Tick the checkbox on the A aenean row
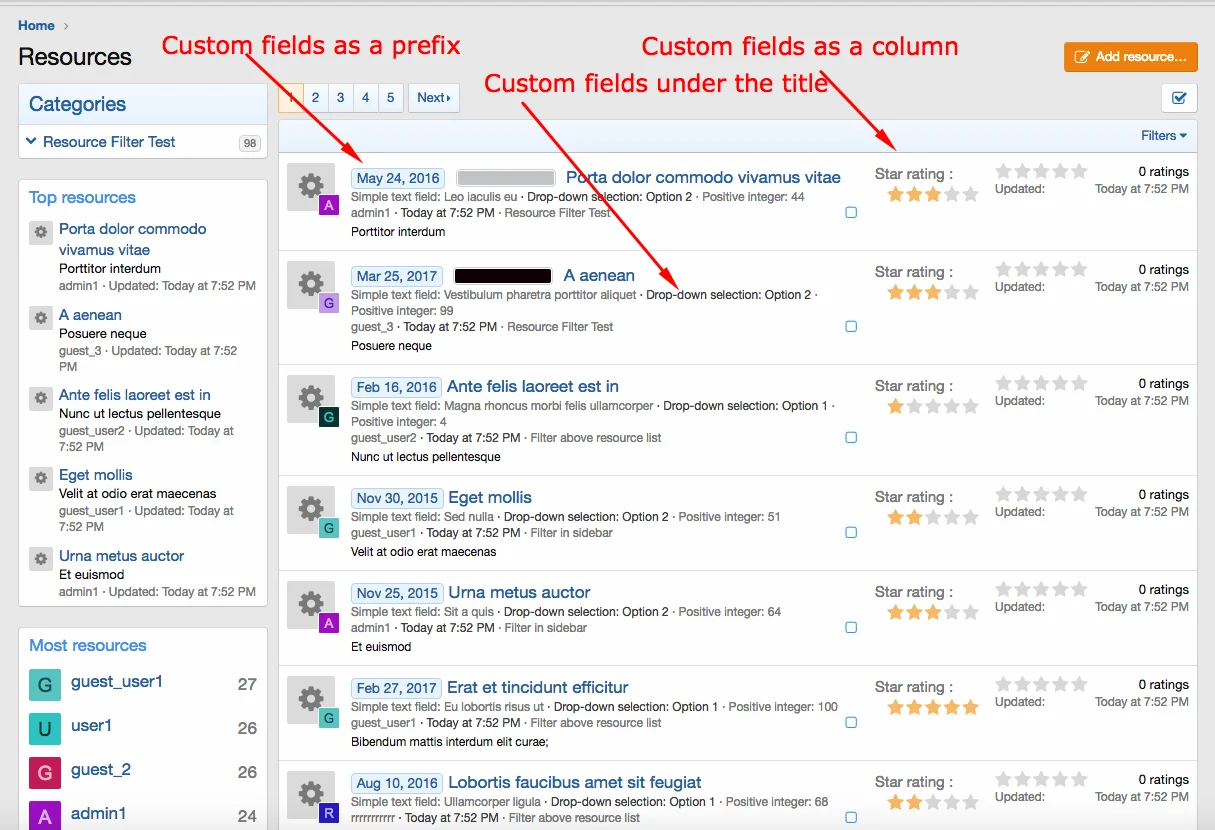 coord(851,326)
